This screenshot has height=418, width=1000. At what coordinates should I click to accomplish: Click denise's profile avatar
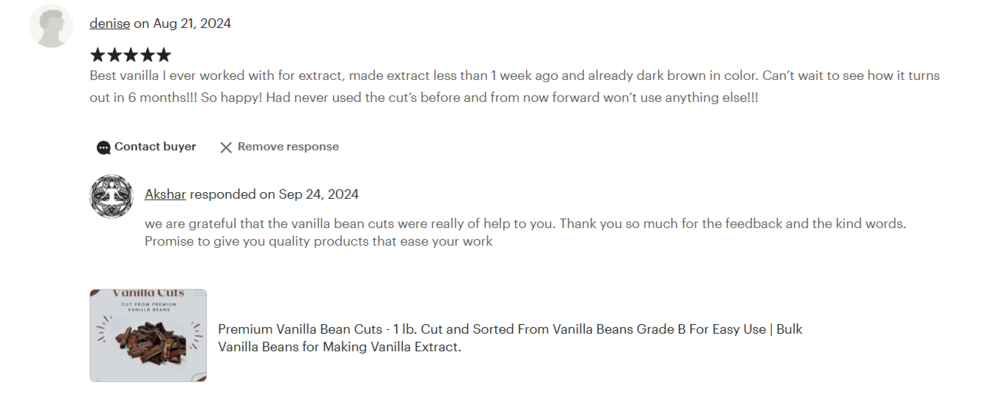(51, 26)
